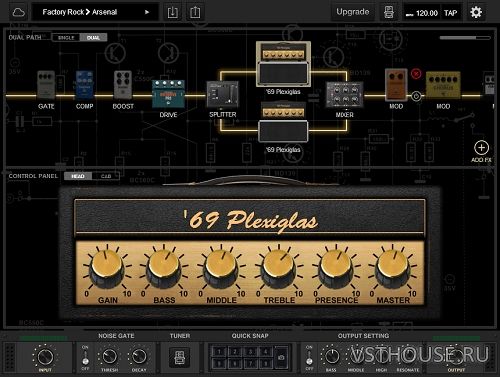Click the amp TREBLE knob
This screenshot has width=500, height=377.
tap(279, 269)
